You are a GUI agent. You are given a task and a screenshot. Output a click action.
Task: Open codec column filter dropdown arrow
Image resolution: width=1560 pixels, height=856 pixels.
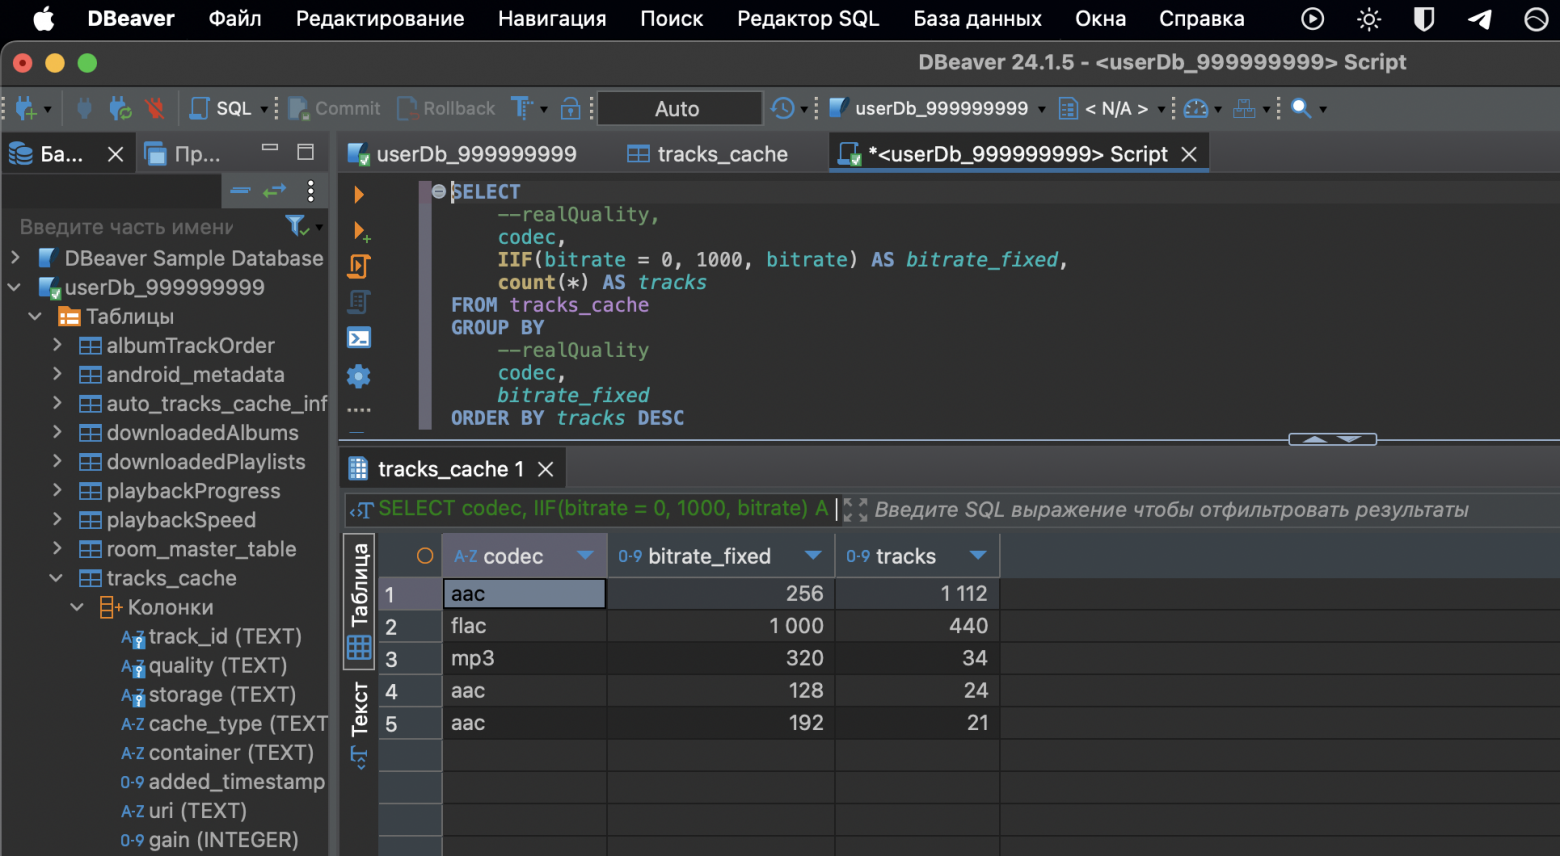pos(586,555)
